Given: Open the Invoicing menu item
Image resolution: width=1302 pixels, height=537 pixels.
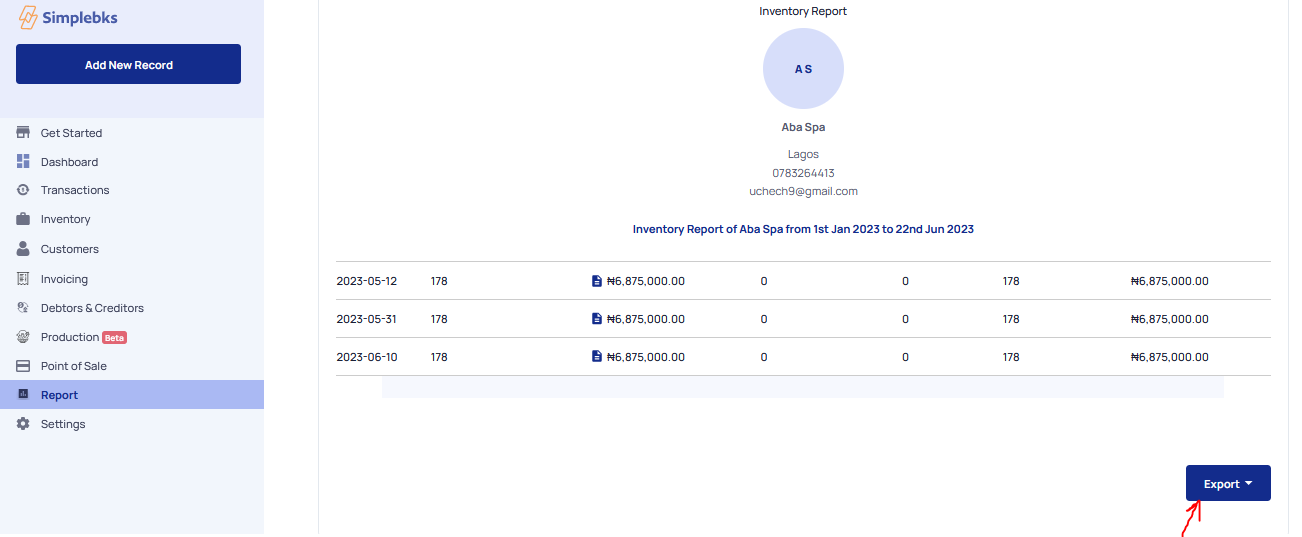Looking at the screenshot, I should [64, 279].
